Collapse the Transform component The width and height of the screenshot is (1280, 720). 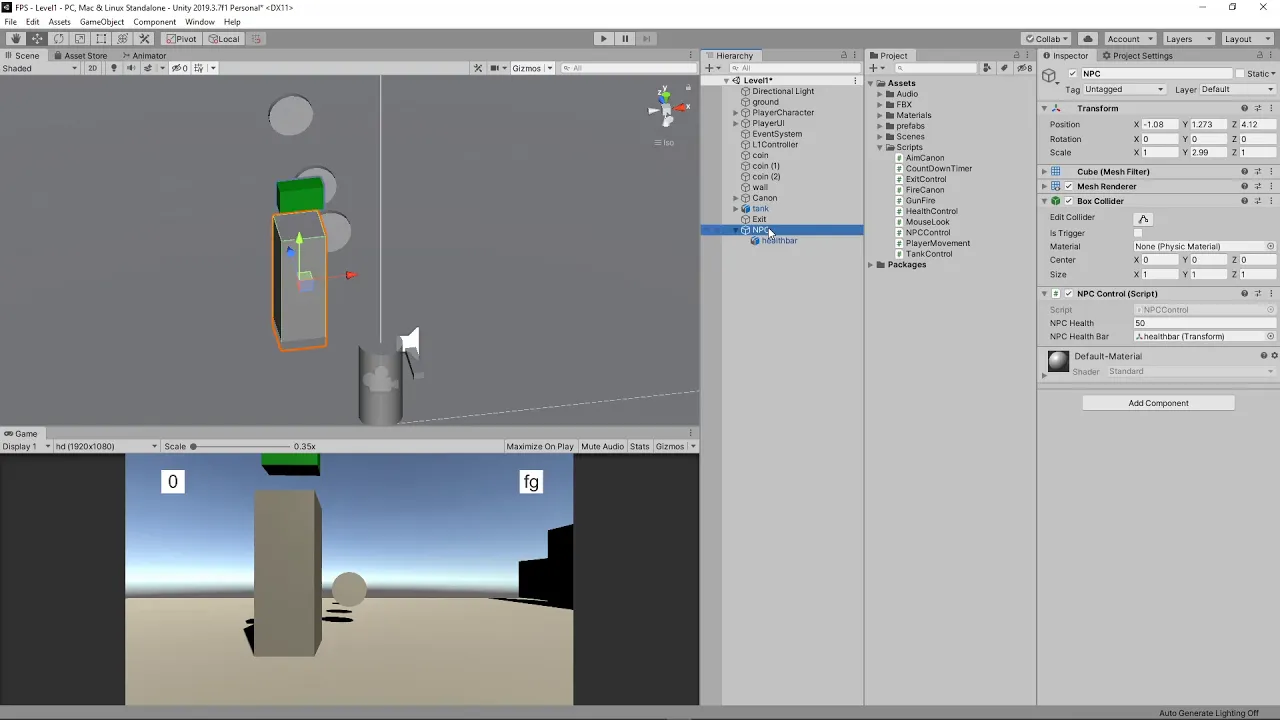tap(1044, 108)
